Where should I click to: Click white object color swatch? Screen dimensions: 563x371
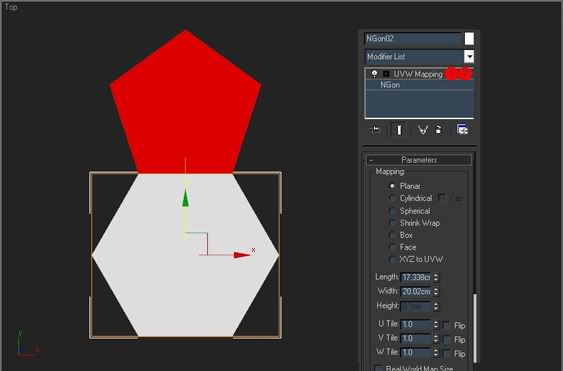pyautogui.click(x=469, y=38)
